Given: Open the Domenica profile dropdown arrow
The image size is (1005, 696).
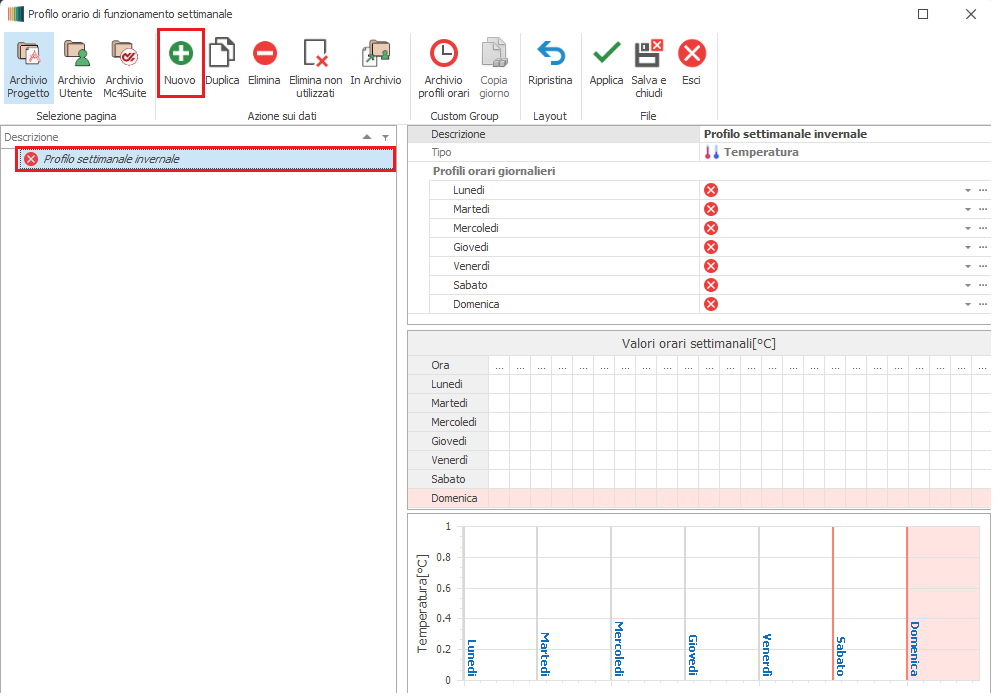Looking at the screenshot, I should 967,304.
